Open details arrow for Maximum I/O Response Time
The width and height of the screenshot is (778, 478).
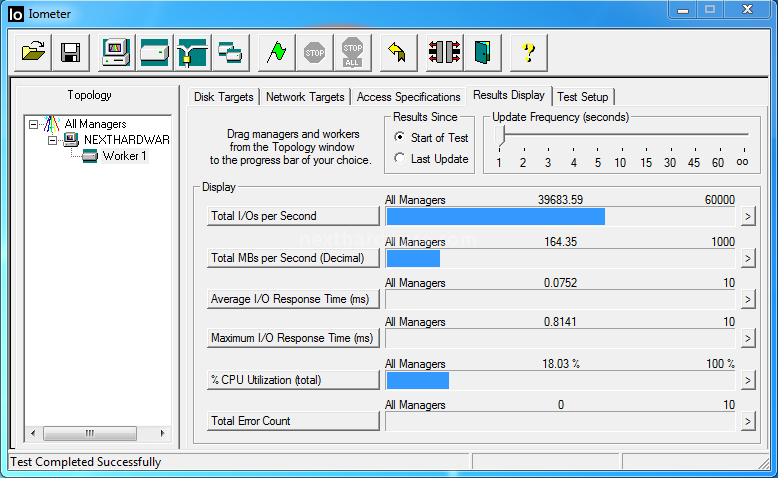pos(748,339)
